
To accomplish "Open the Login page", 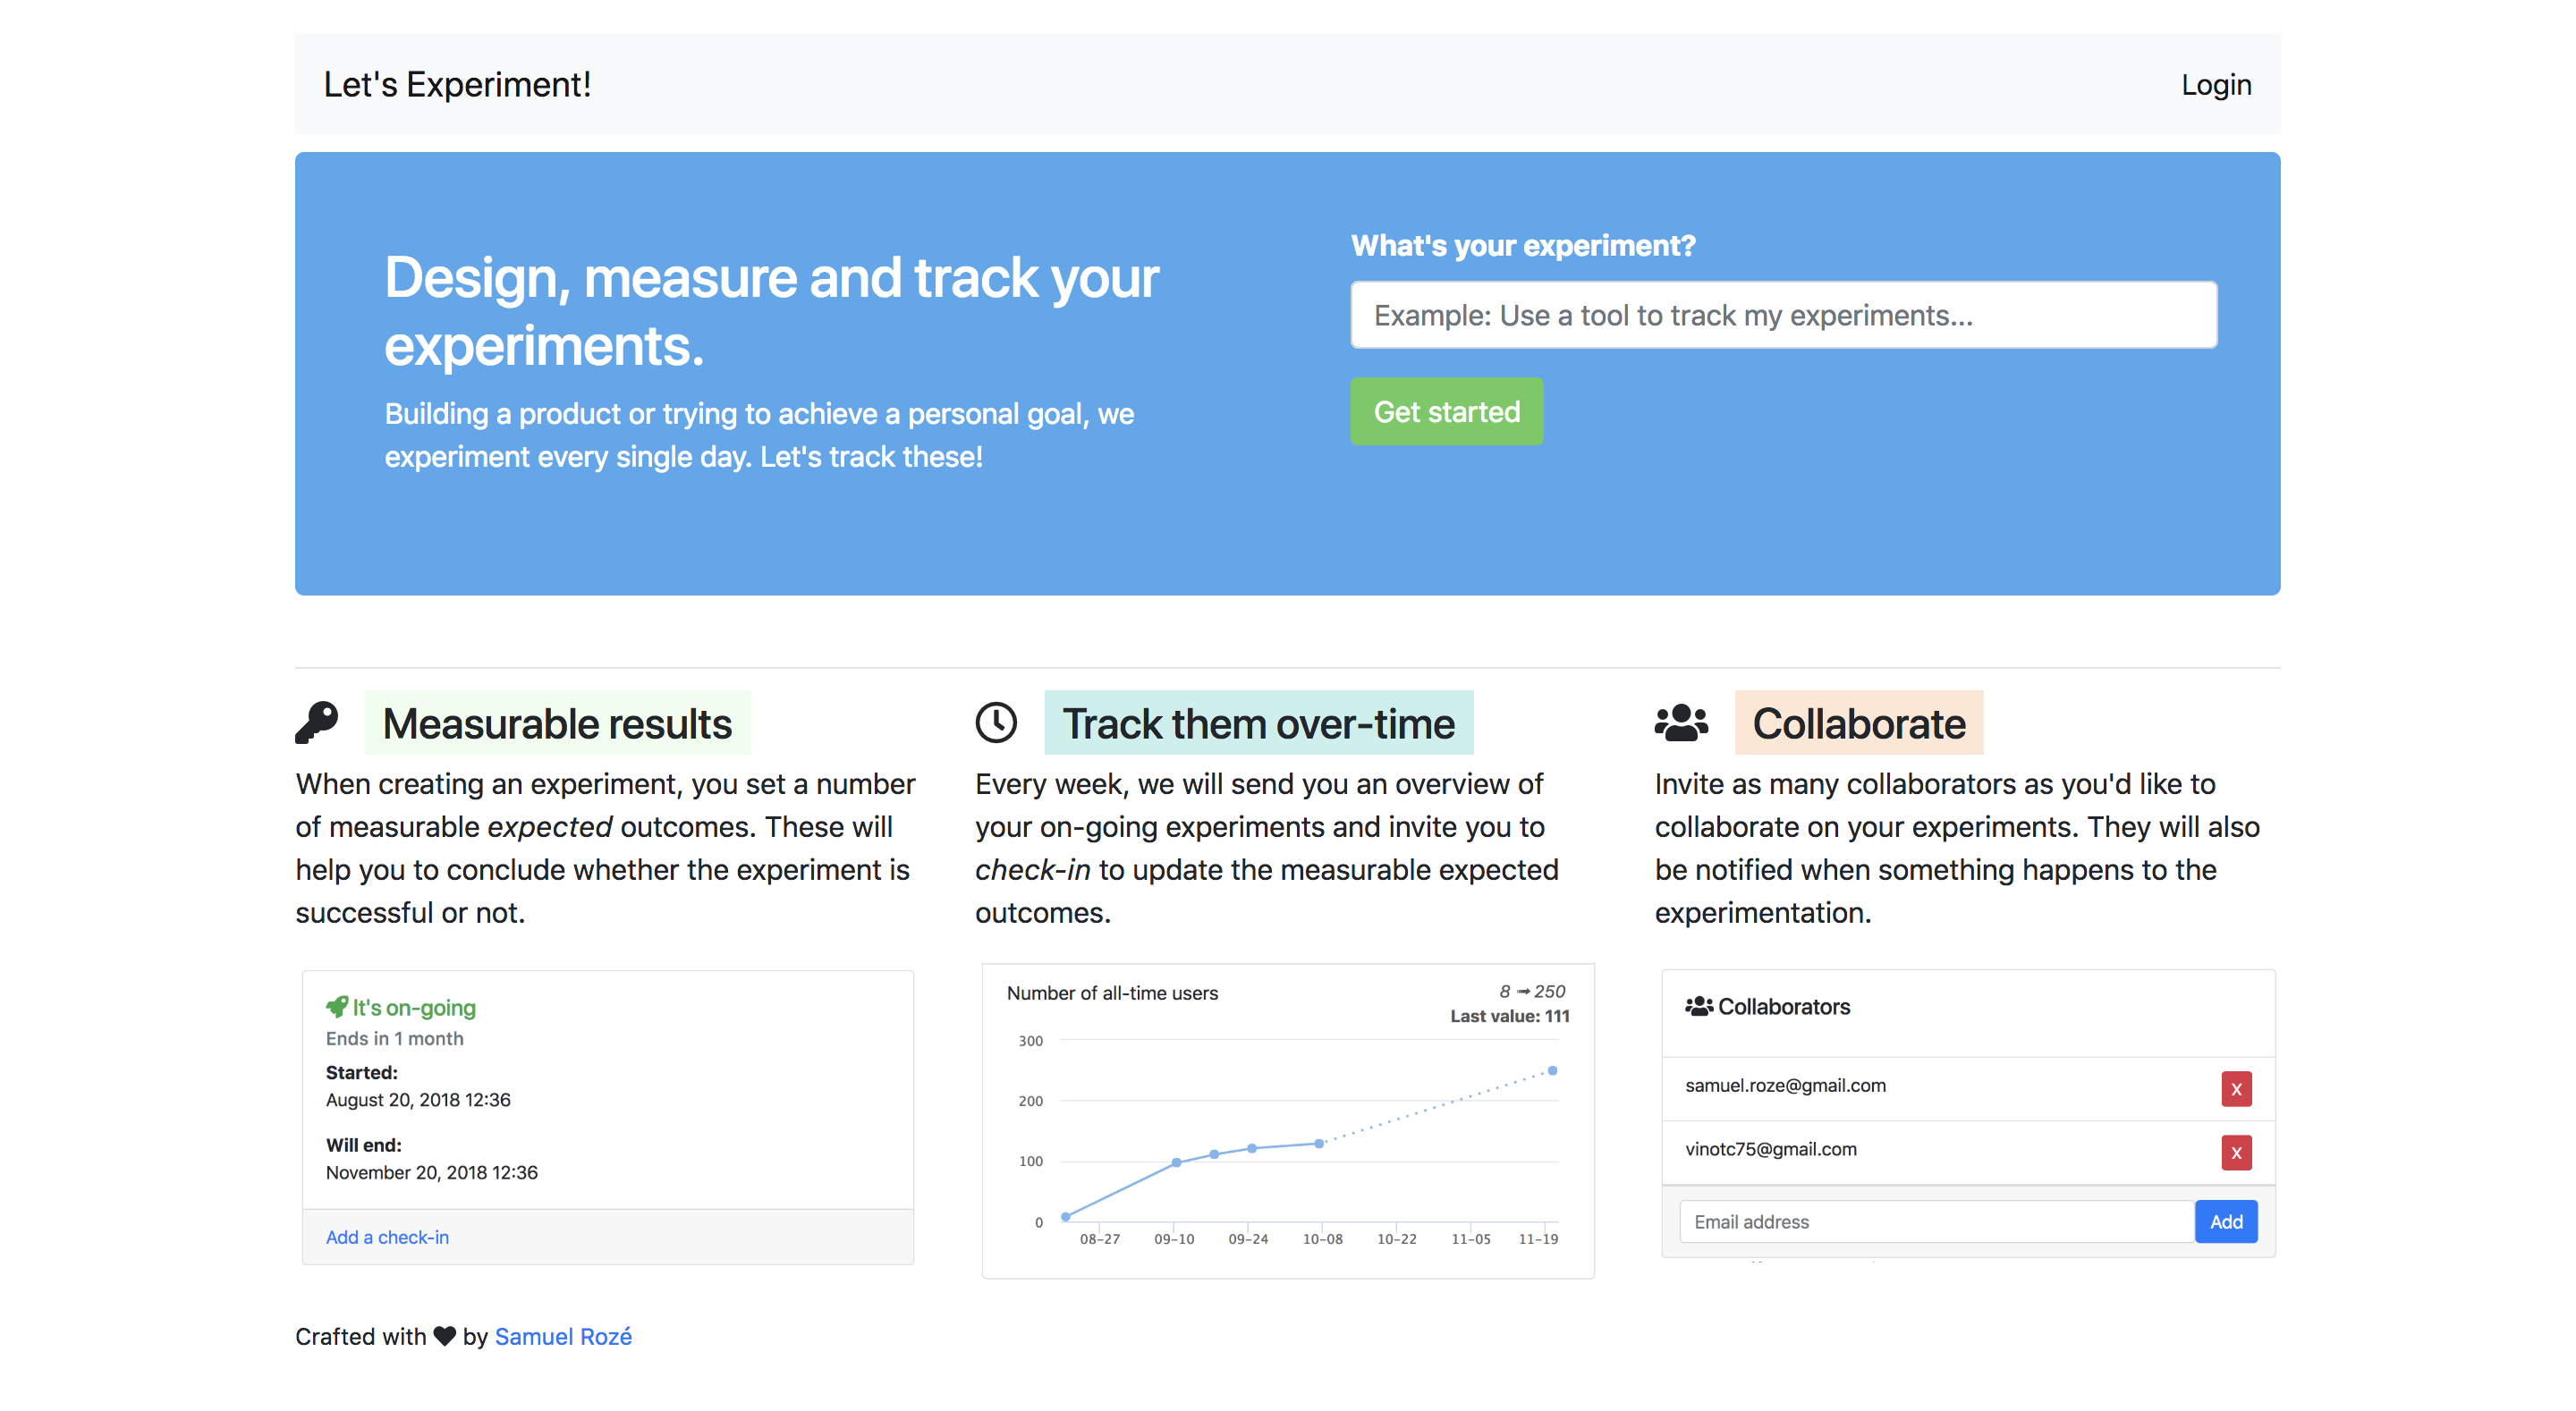I will click(2215, 85).
